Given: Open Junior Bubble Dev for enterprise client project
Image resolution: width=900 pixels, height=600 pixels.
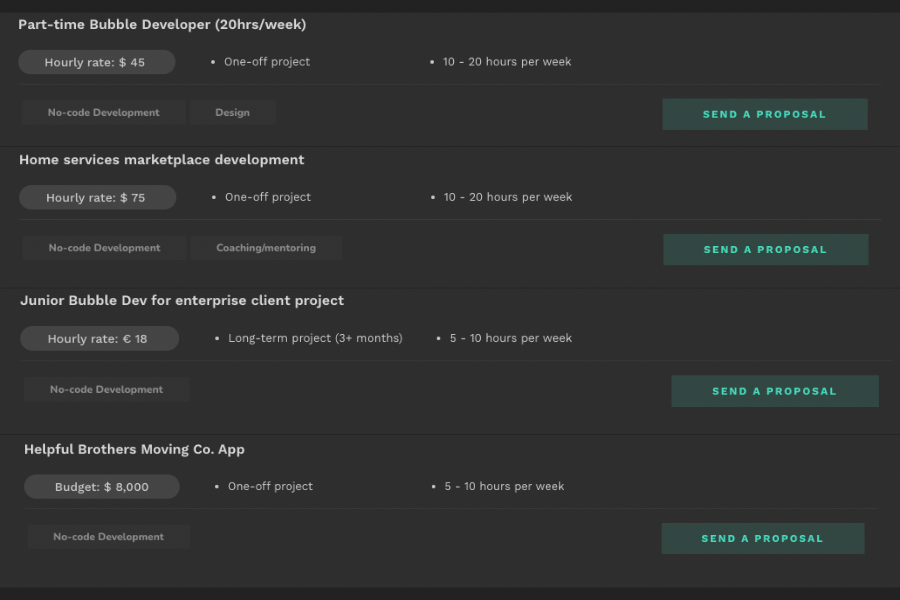Looking at the screenshot, I should 182,300.
